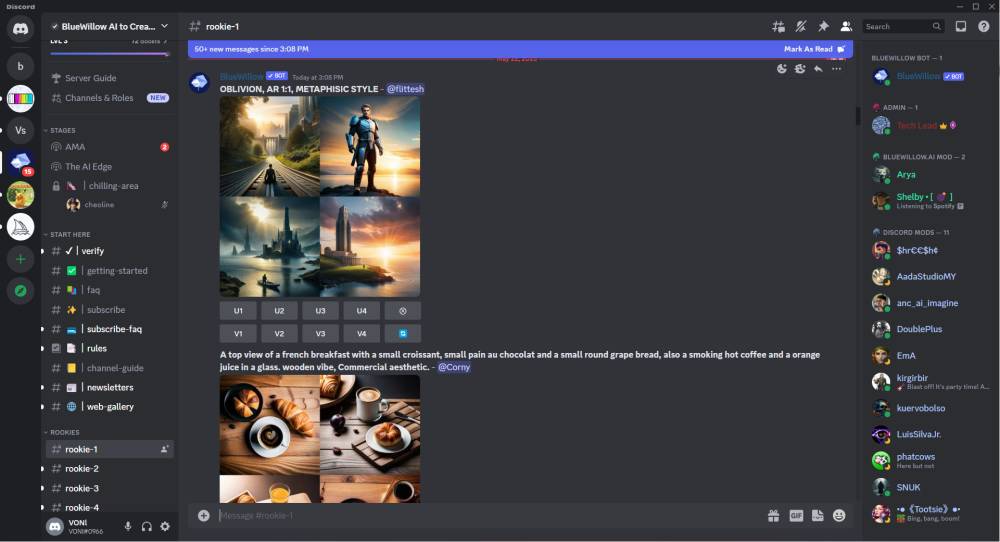Image resolution: width=1000 pixels, height=542 pixels.
Task: Add reaction emoji on BlueWillow message
Action: (782, 69)
